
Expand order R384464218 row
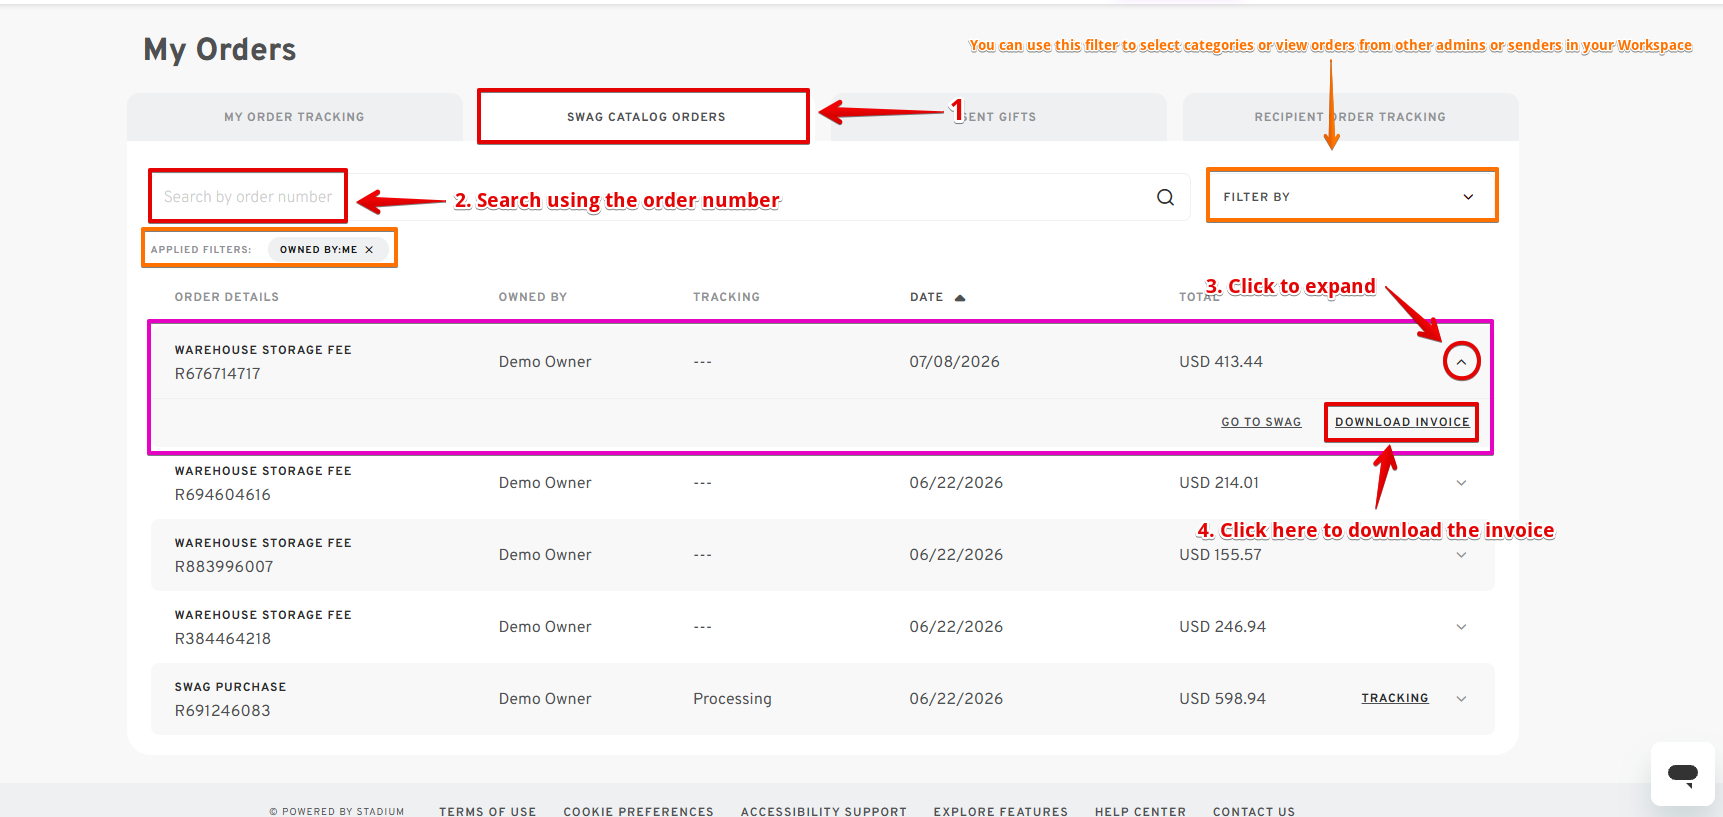pyautogui.click(x=1461, y=627)
